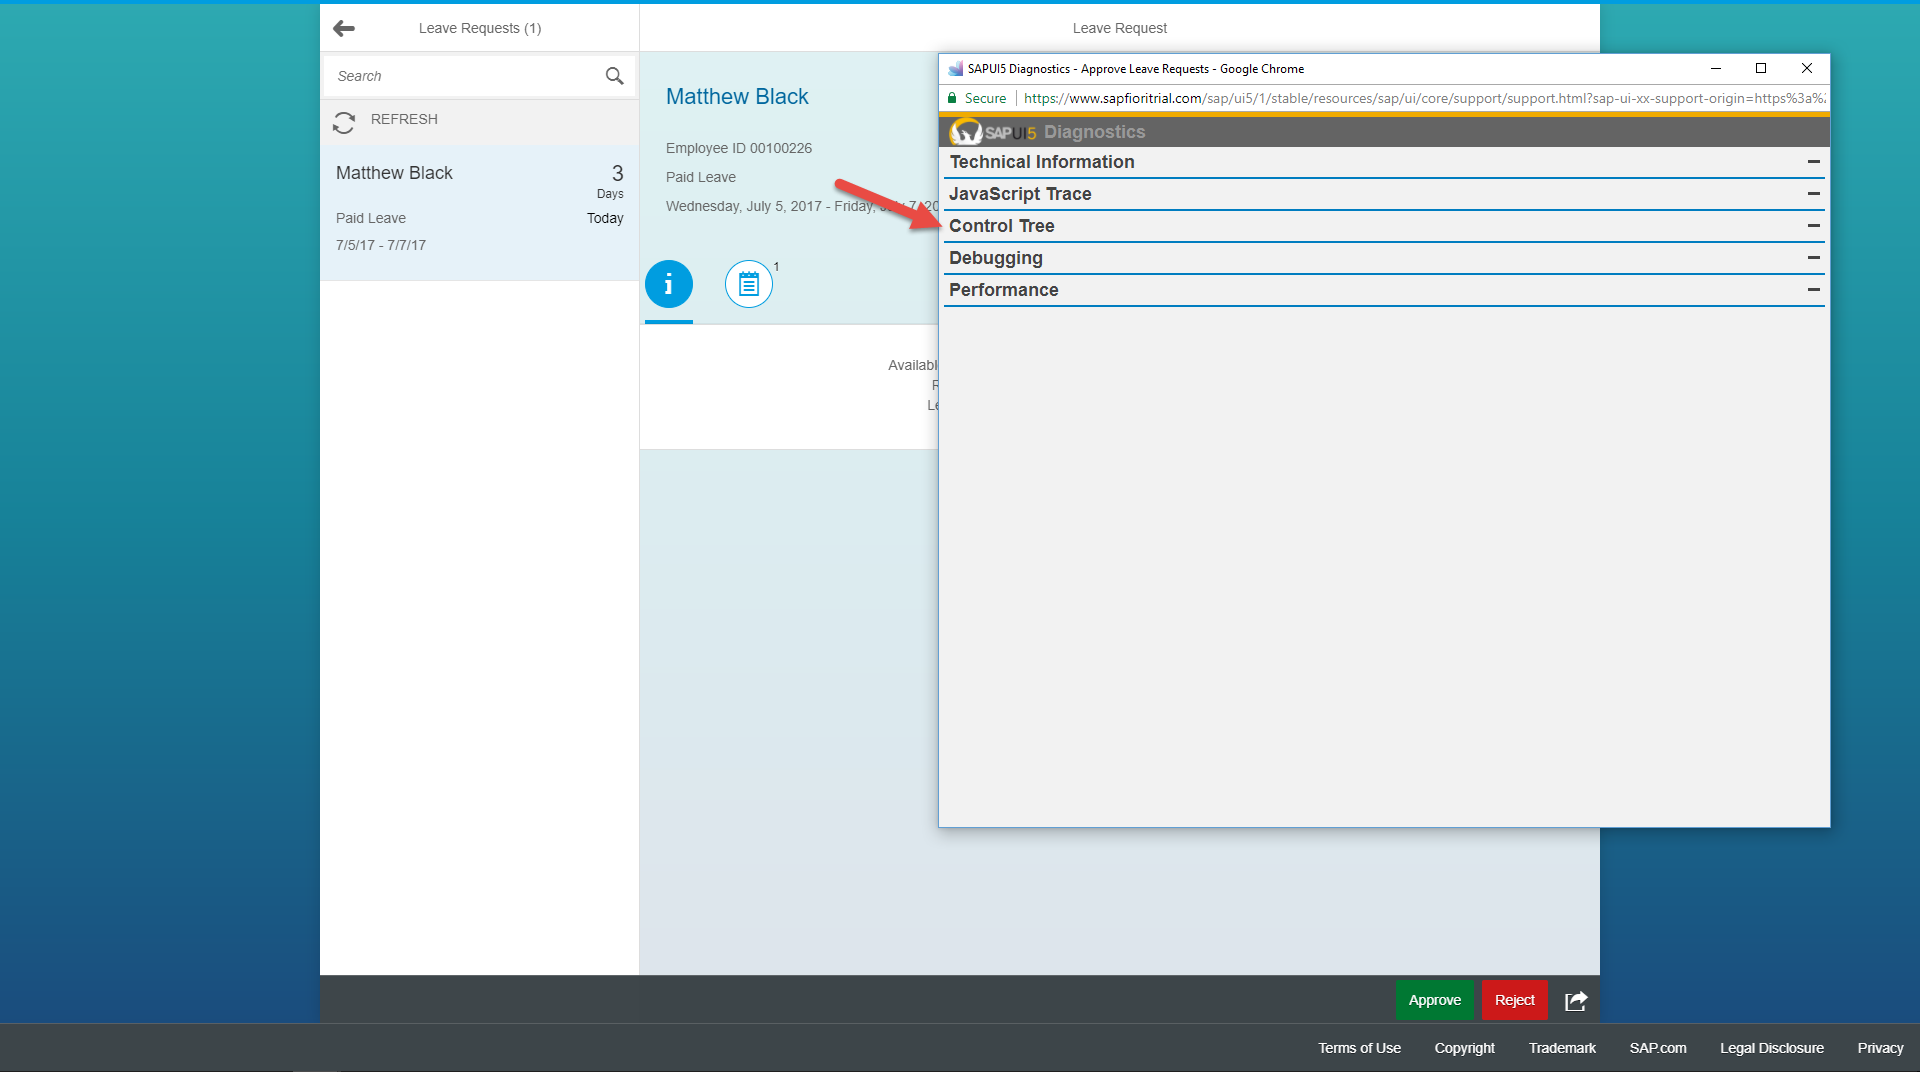Screen dimensions: 1920x1072
Task: Open the Performance header
Action: coord(1384,290)
